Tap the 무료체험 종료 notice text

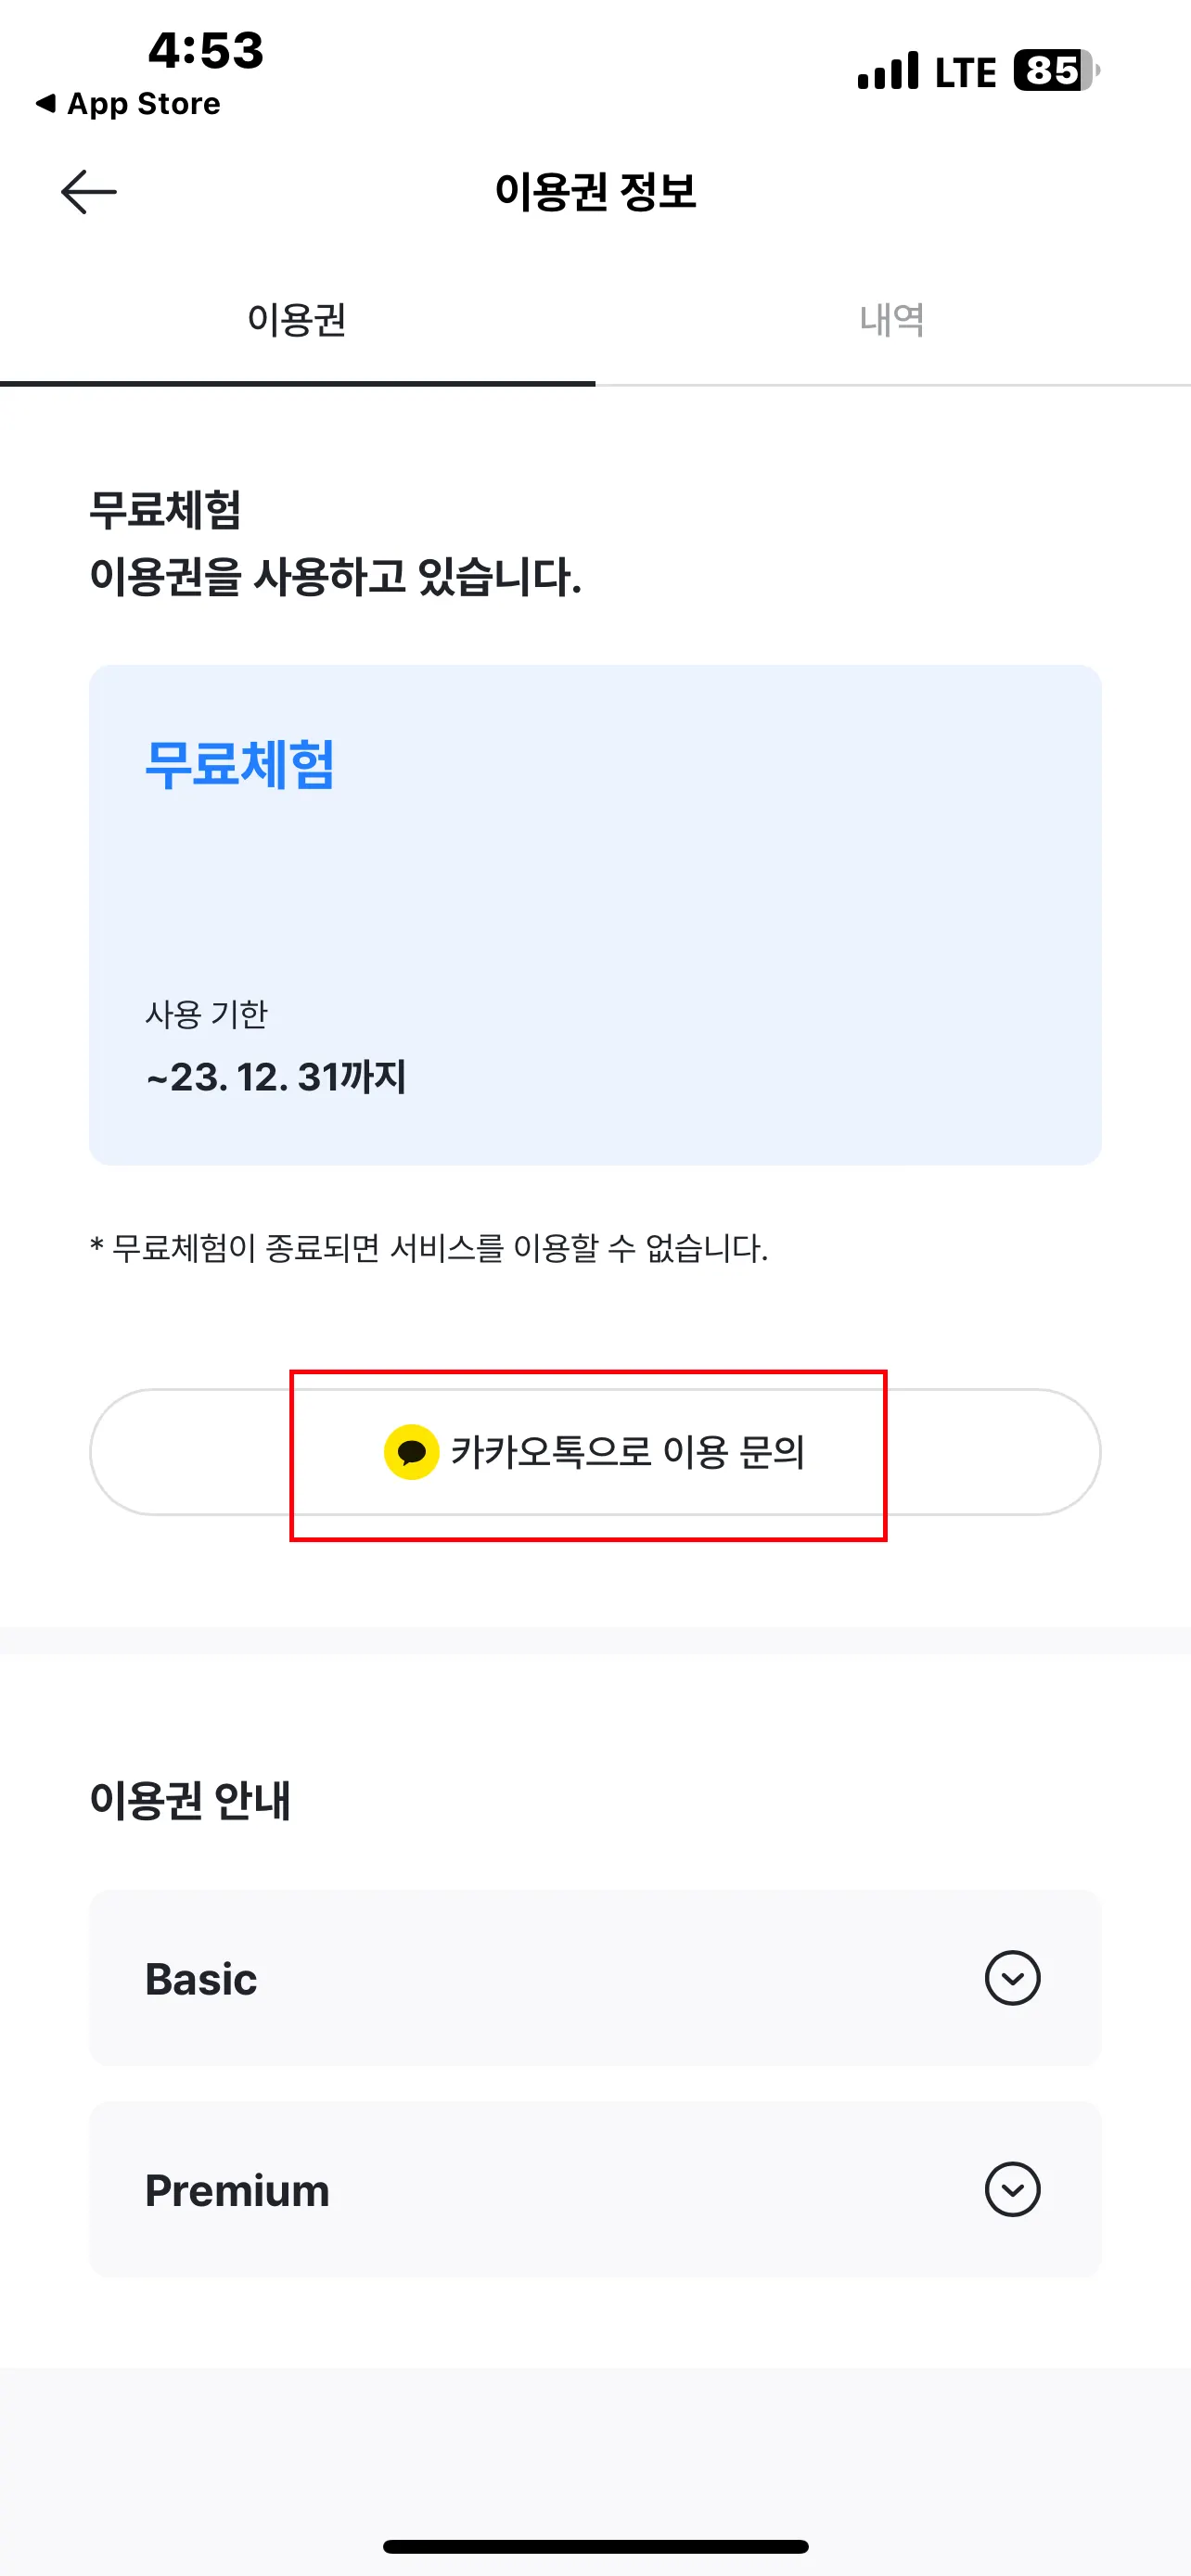(x=429, y=1248)
